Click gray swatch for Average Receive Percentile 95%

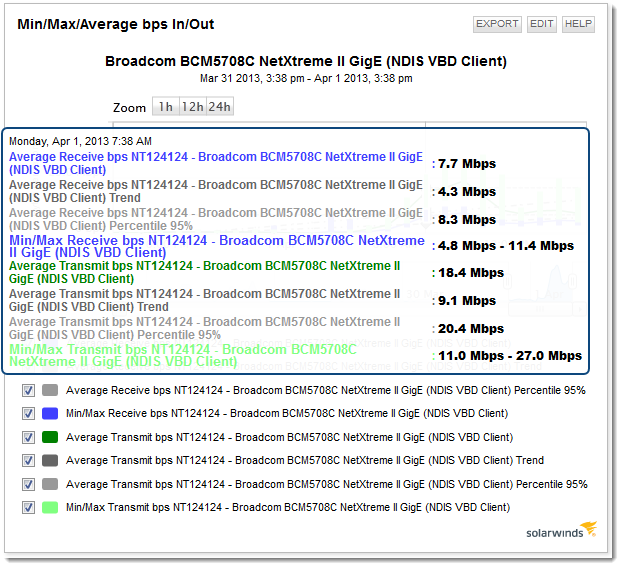pos(50,390)
